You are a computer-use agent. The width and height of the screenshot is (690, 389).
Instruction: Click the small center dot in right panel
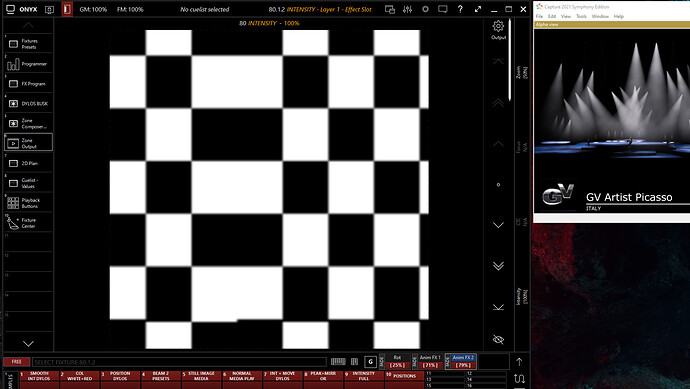[498, 185]
